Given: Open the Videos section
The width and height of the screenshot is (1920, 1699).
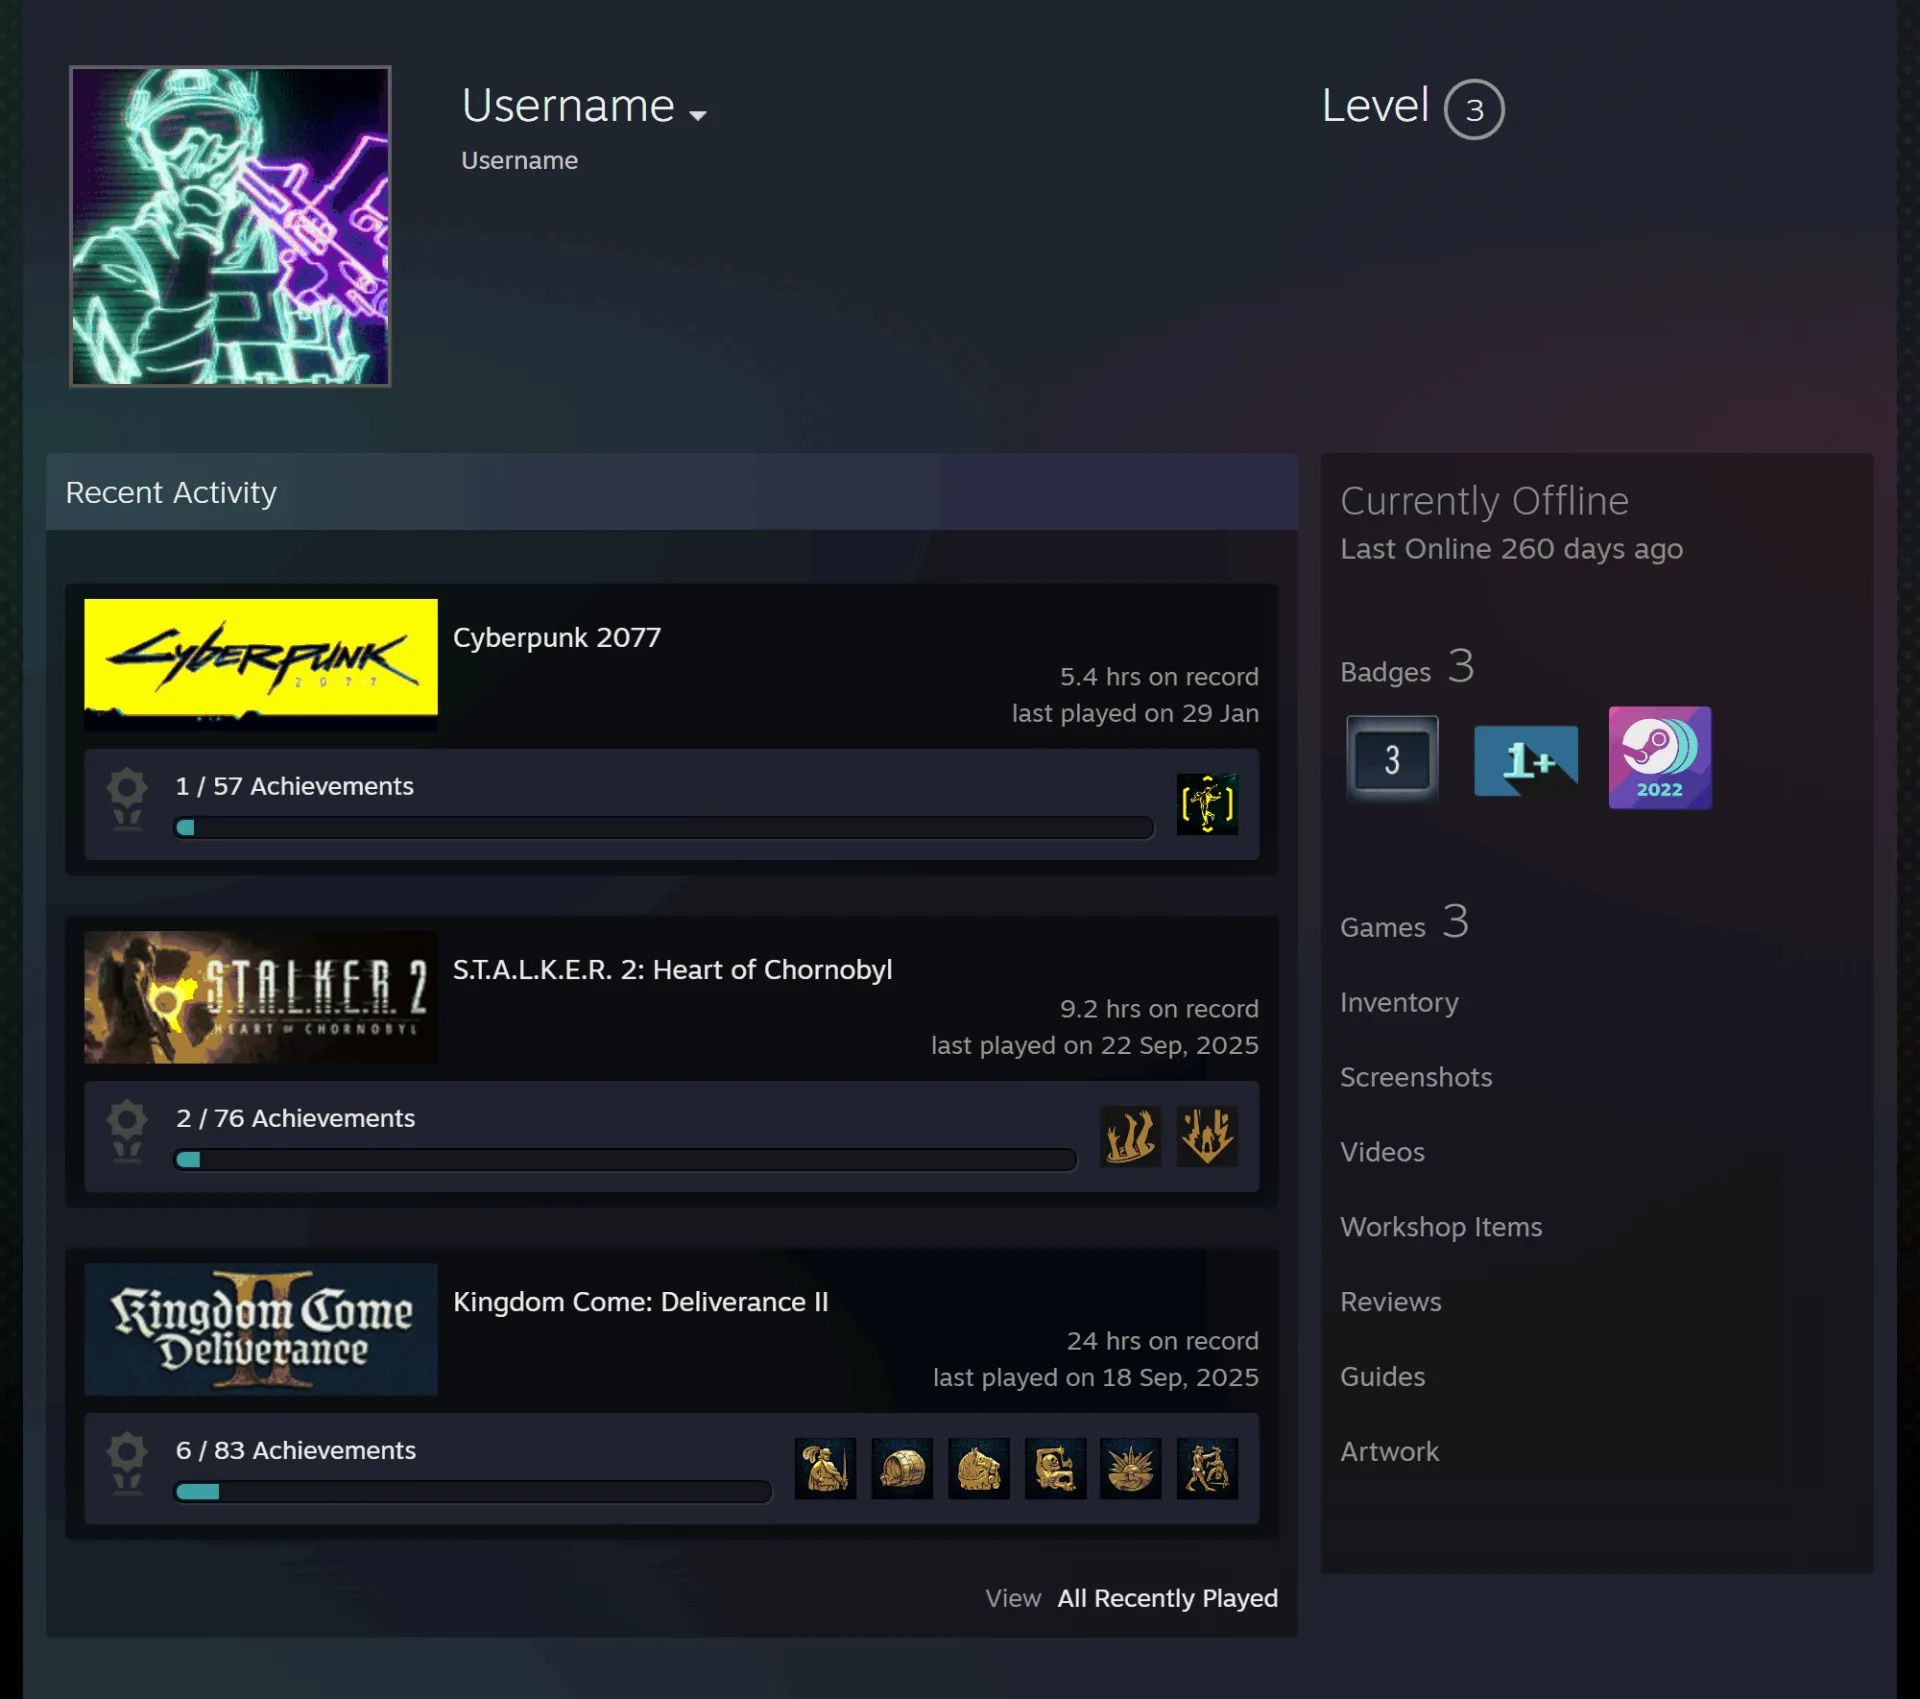Looking at the screenshot, I should (1382, 1152).
